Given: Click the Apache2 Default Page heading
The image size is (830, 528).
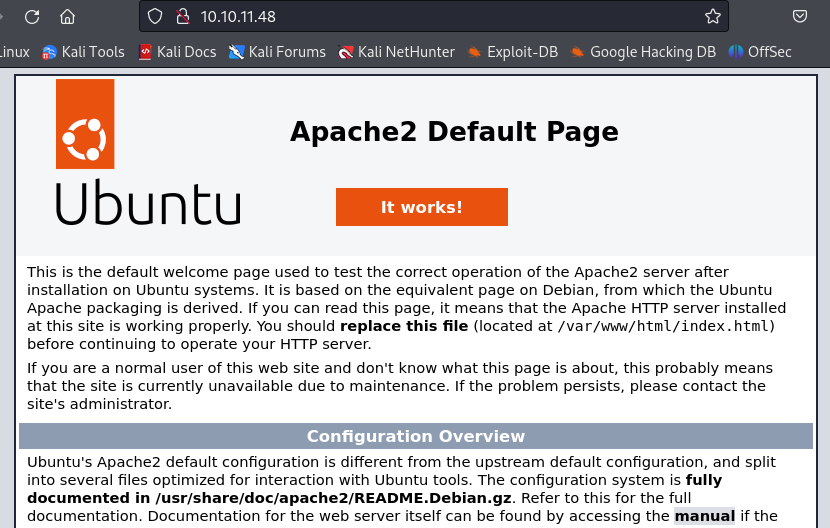Looking at the screenshot, I should [x=454, y=131].
